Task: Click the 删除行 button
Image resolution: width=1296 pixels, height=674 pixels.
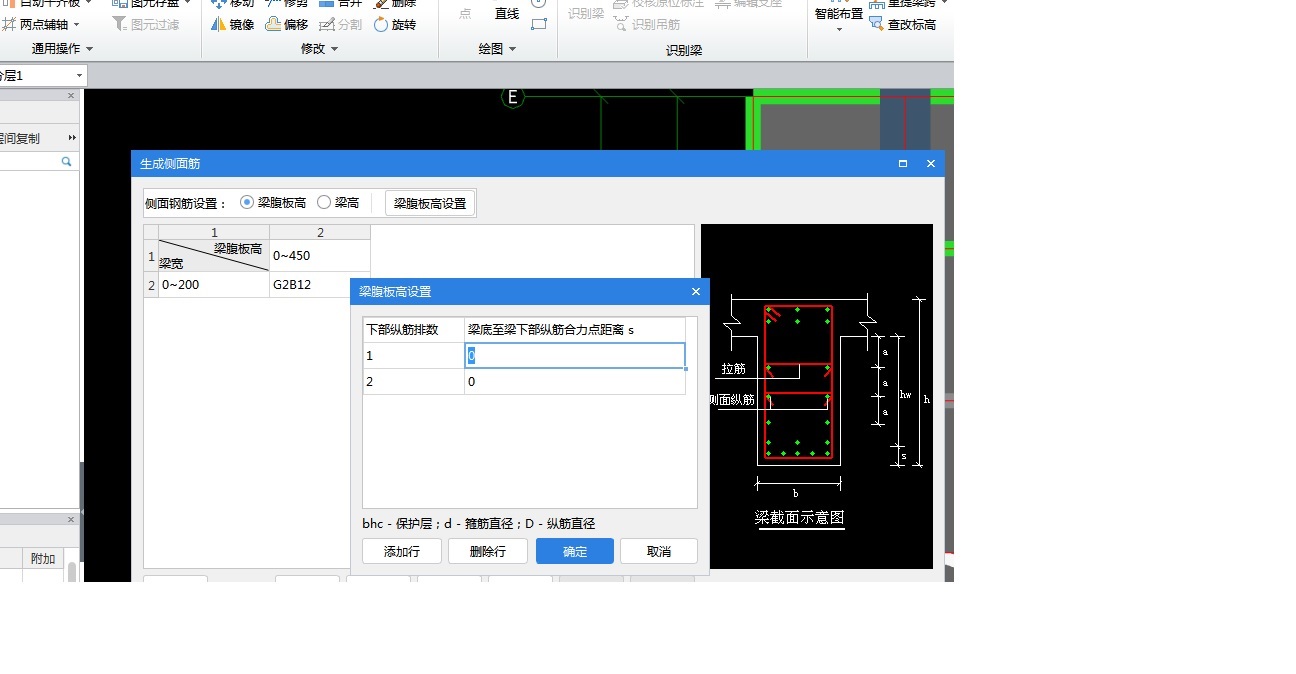Action: pyautogui.click(x=487, y=551)
